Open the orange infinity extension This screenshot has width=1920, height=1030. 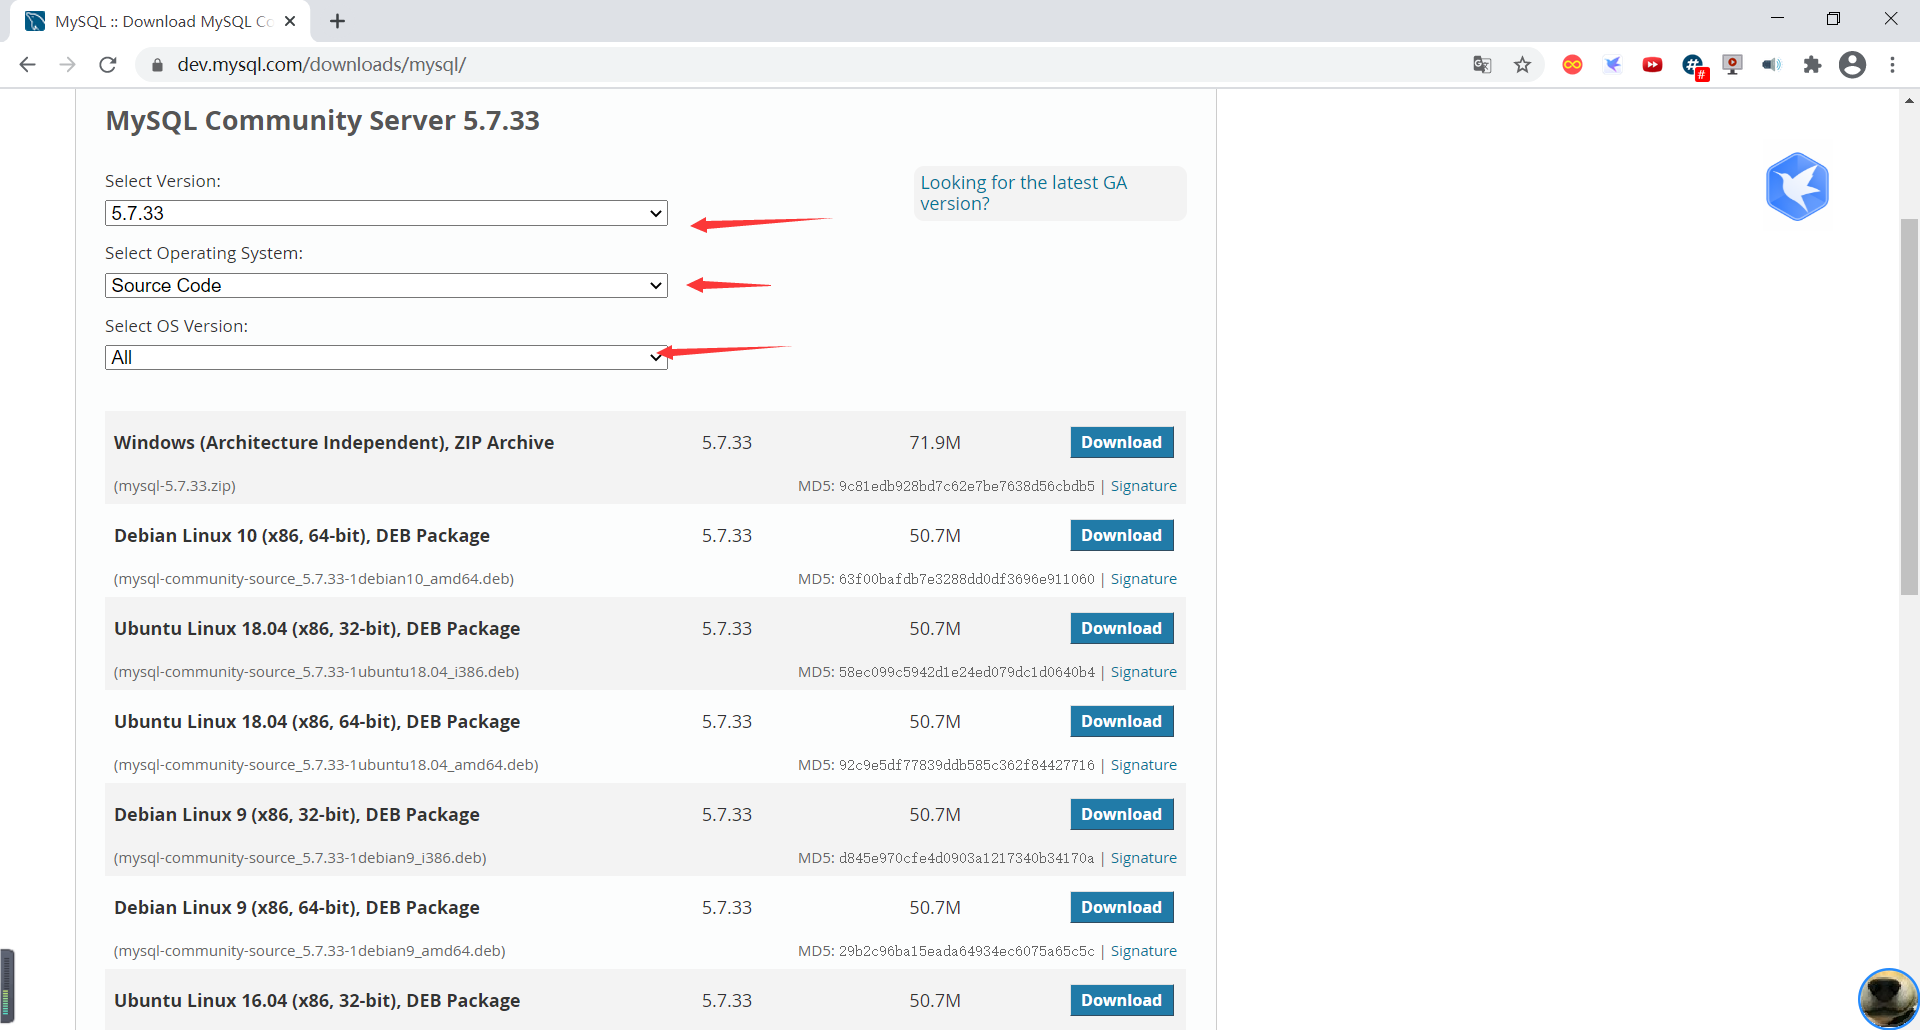click(1572, 65)
